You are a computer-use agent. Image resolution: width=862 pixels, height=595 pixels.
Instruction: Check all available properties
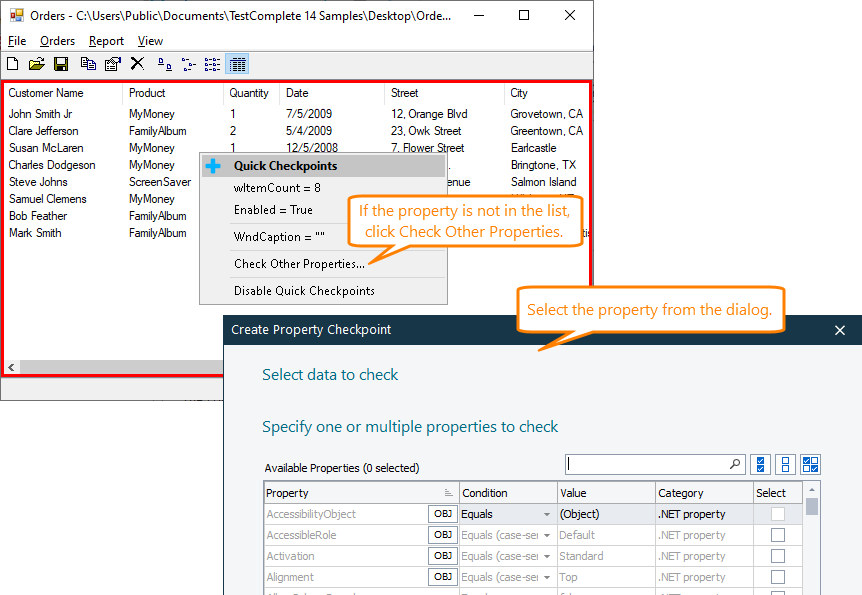pos(760,464)
